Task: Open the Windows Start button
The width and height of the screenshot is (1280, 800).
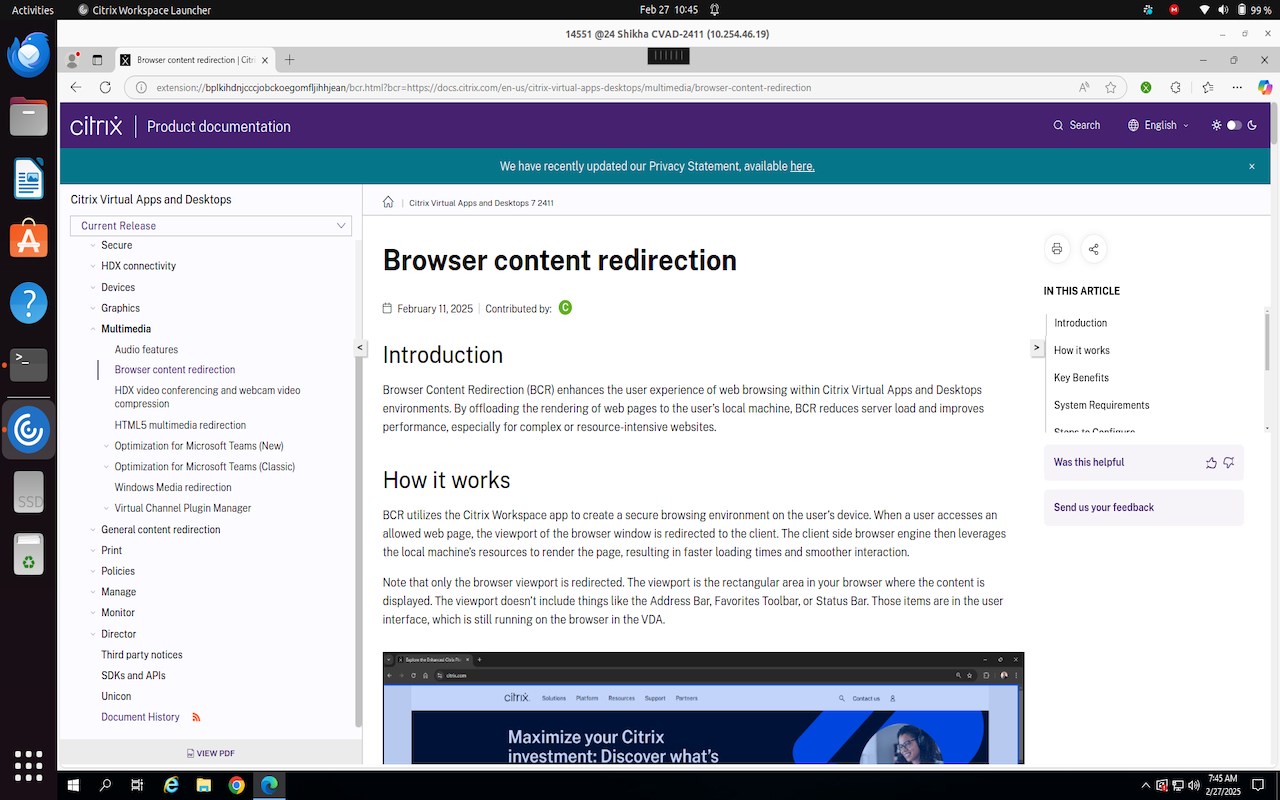Action: [x=73, y=785]
